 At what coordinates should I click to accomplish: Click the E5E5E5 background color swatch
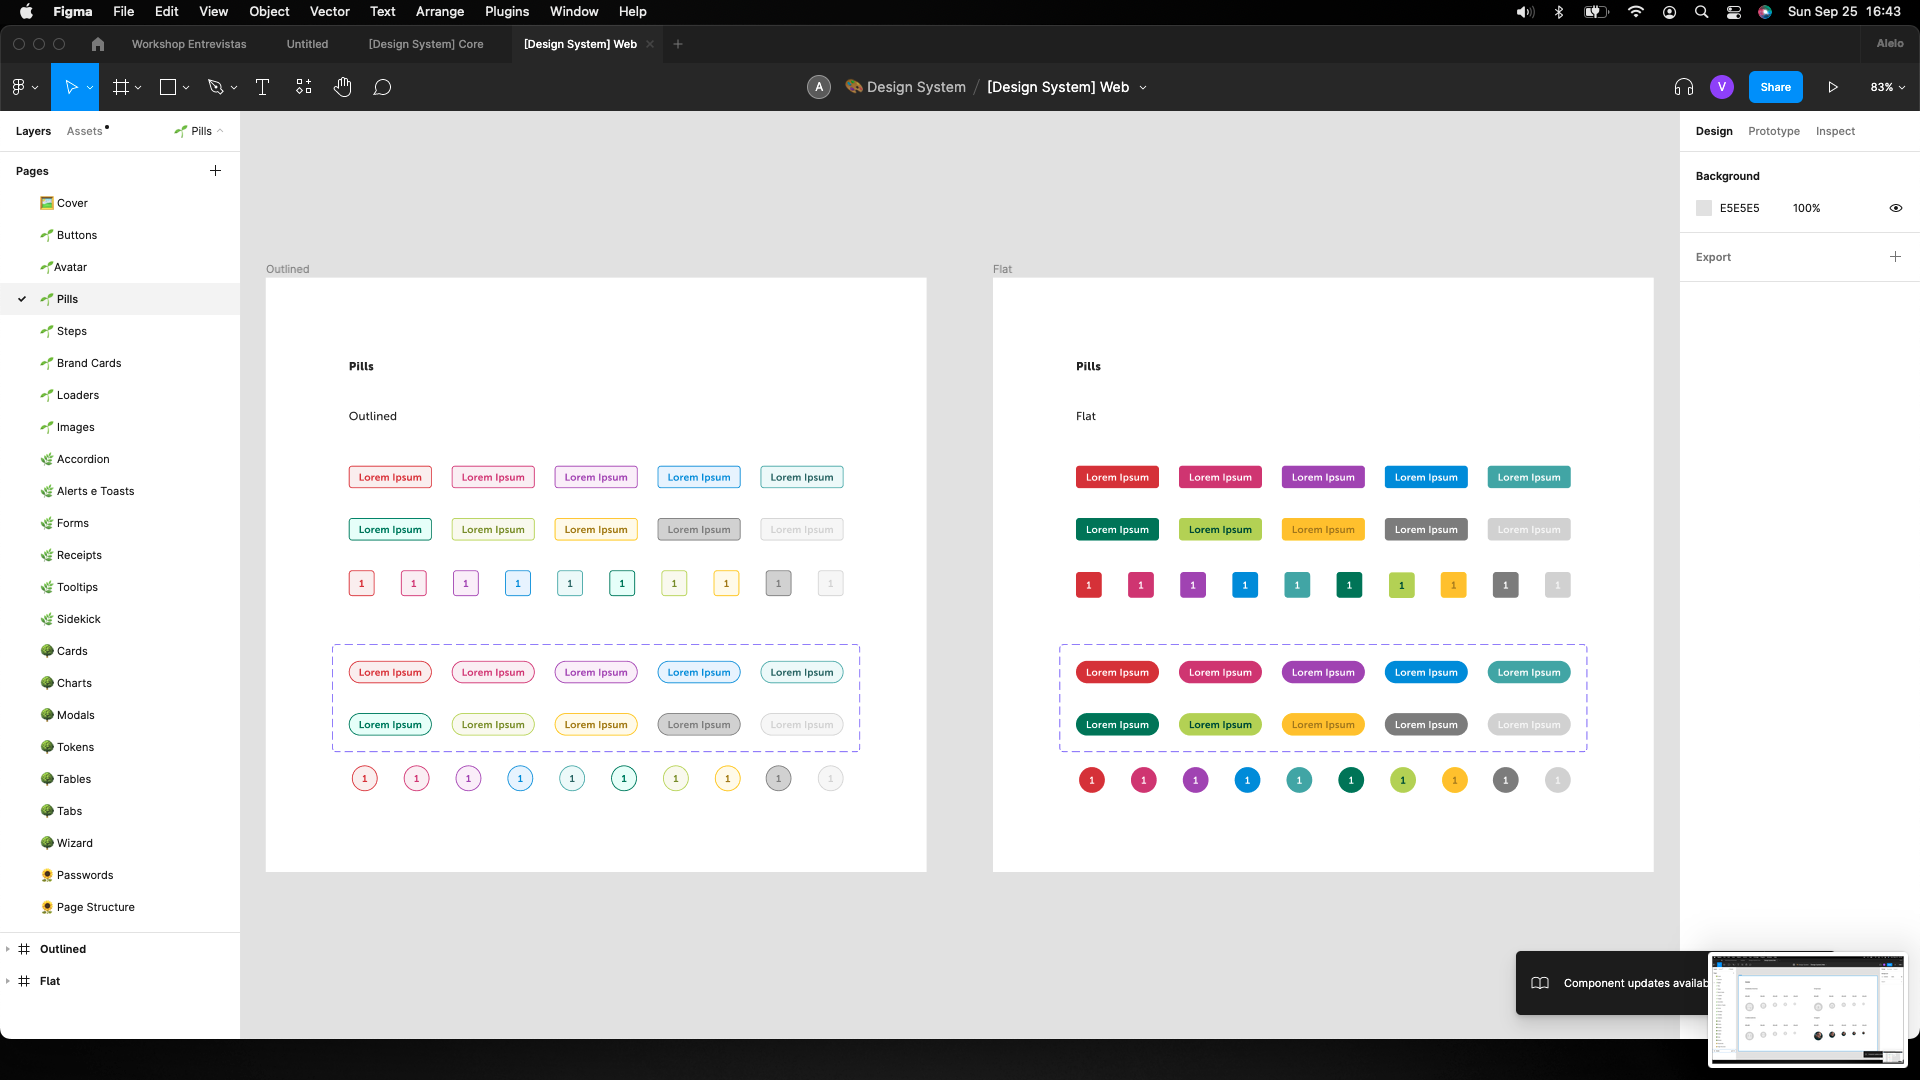[x=1704, y=208]
